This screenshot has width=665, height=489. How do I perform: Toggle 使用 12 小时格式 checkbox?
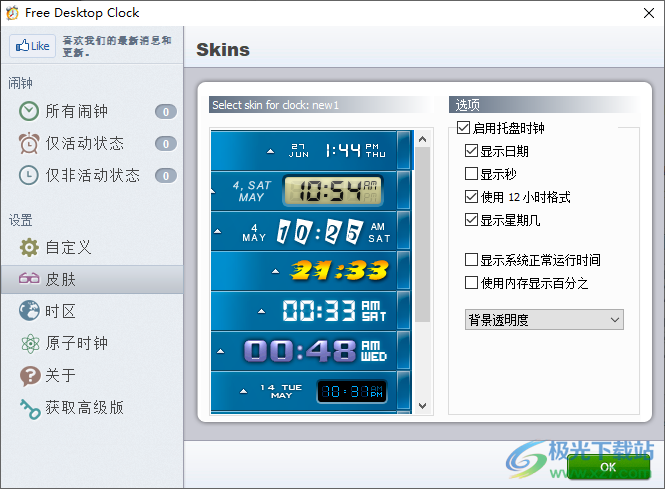coord(471,196)
